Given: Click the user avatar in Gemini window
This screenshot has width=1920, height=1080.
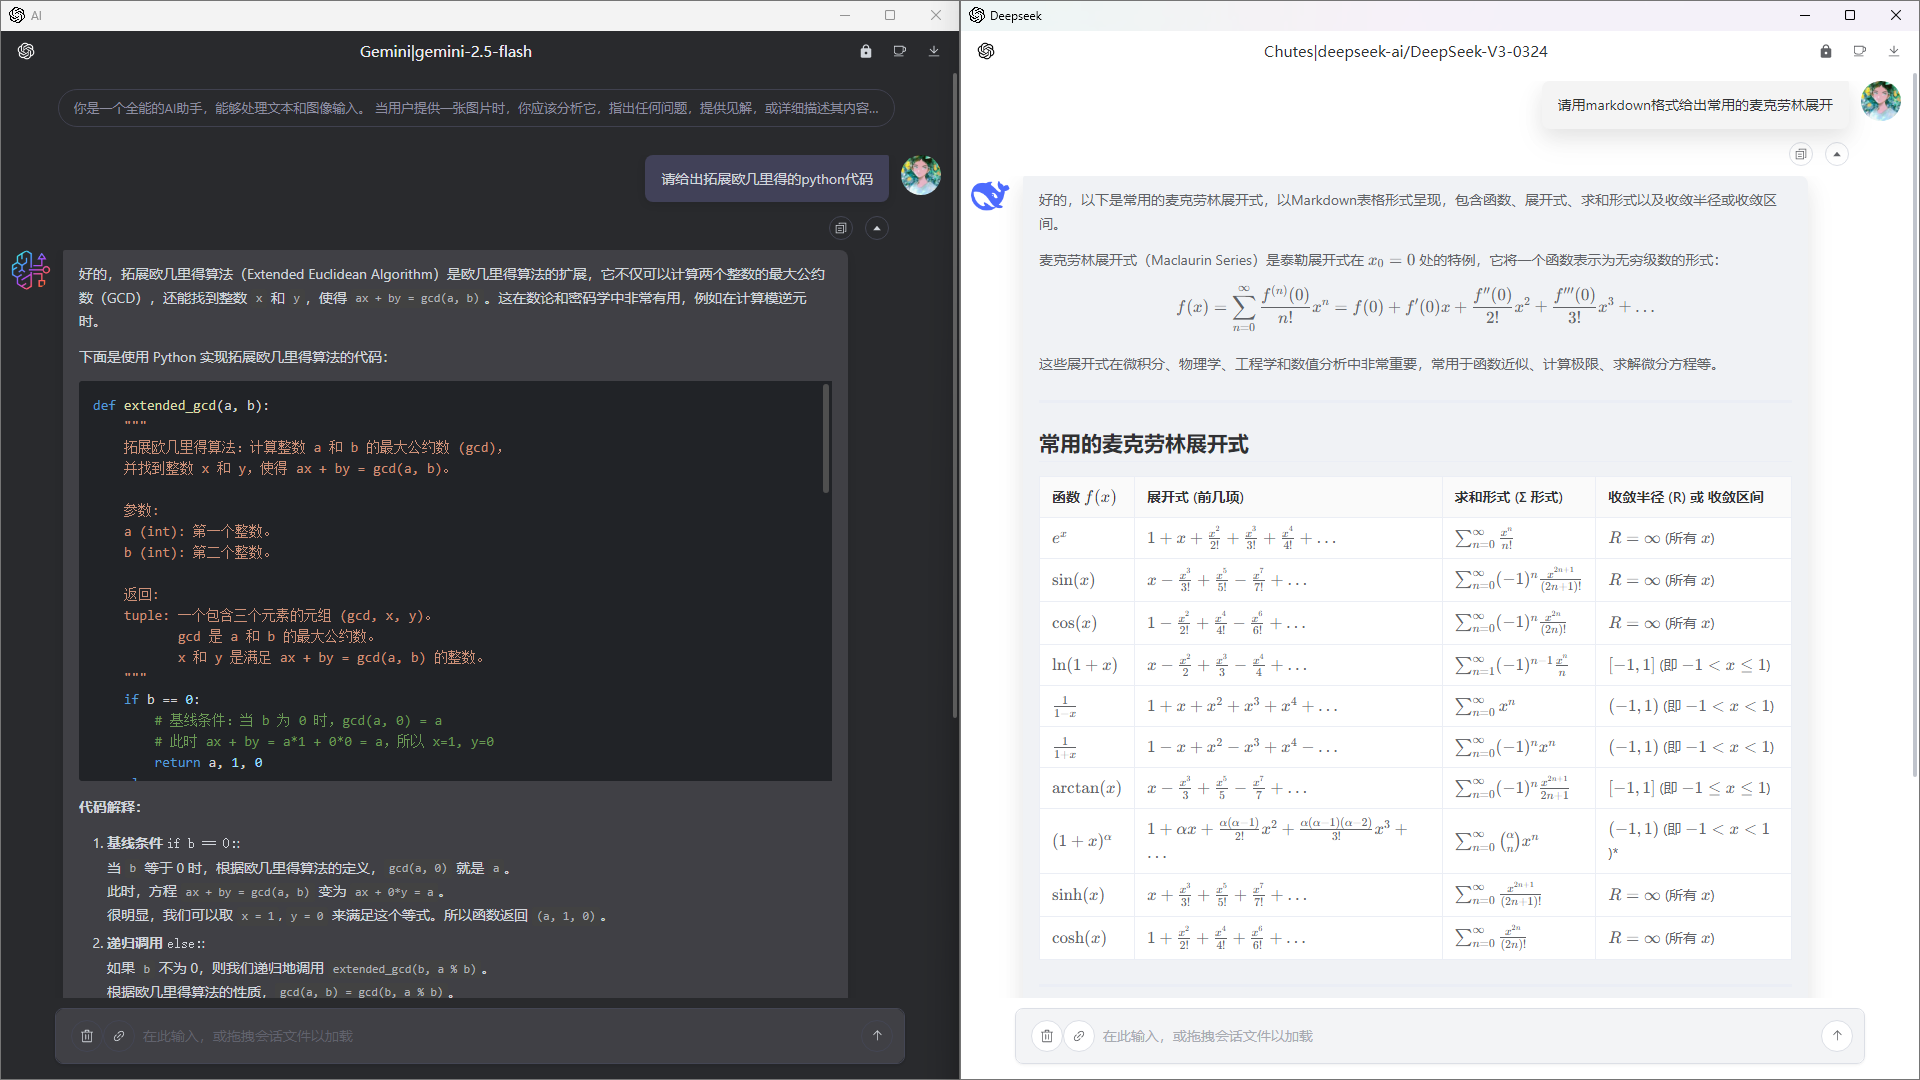Looking at the screenshot, I should 920,175.
